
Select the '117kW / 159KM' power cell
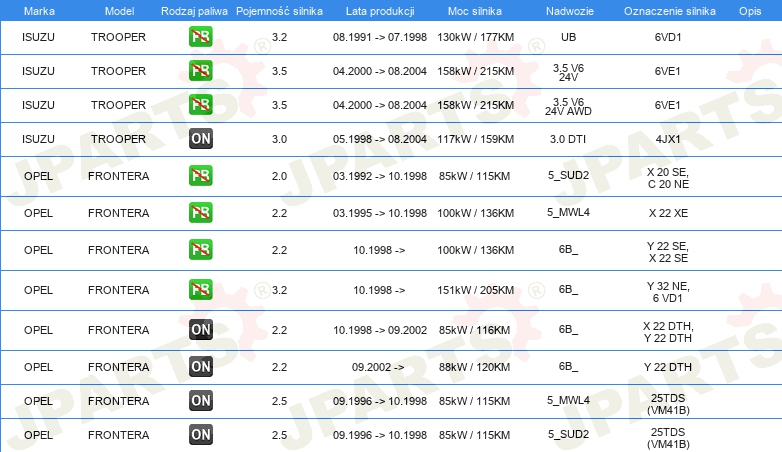(x=475, y=139)
